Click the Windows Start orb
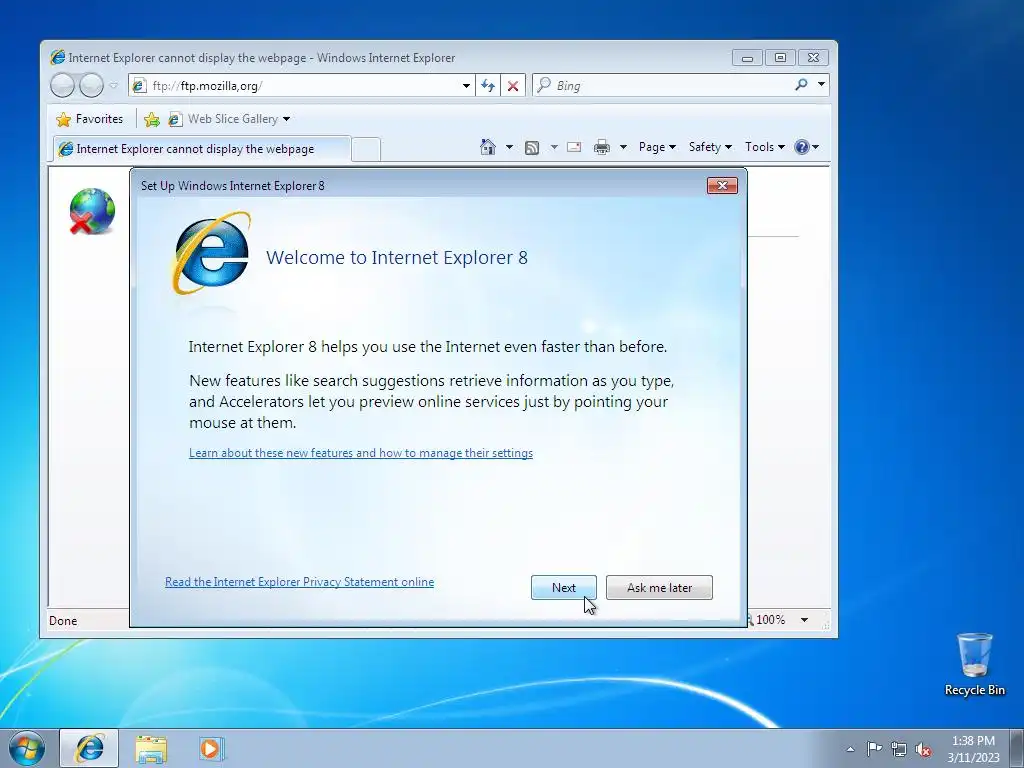The height and width of the screenshot is (768, 1024). [x=27, y=748]
